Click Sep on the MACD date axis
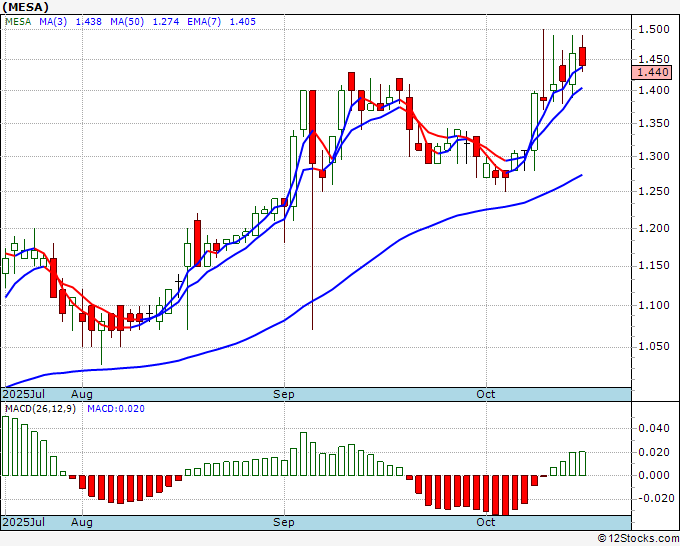Image resolution: width=680 pixels, height=546 pixels. click(x=284, y=522)
